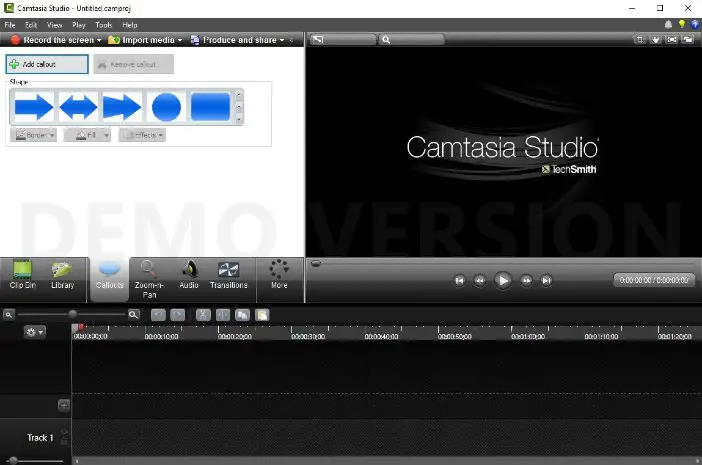702x465 pixels.
Task: Select the double-headed arrow callout shape
Action: point(78,107)
